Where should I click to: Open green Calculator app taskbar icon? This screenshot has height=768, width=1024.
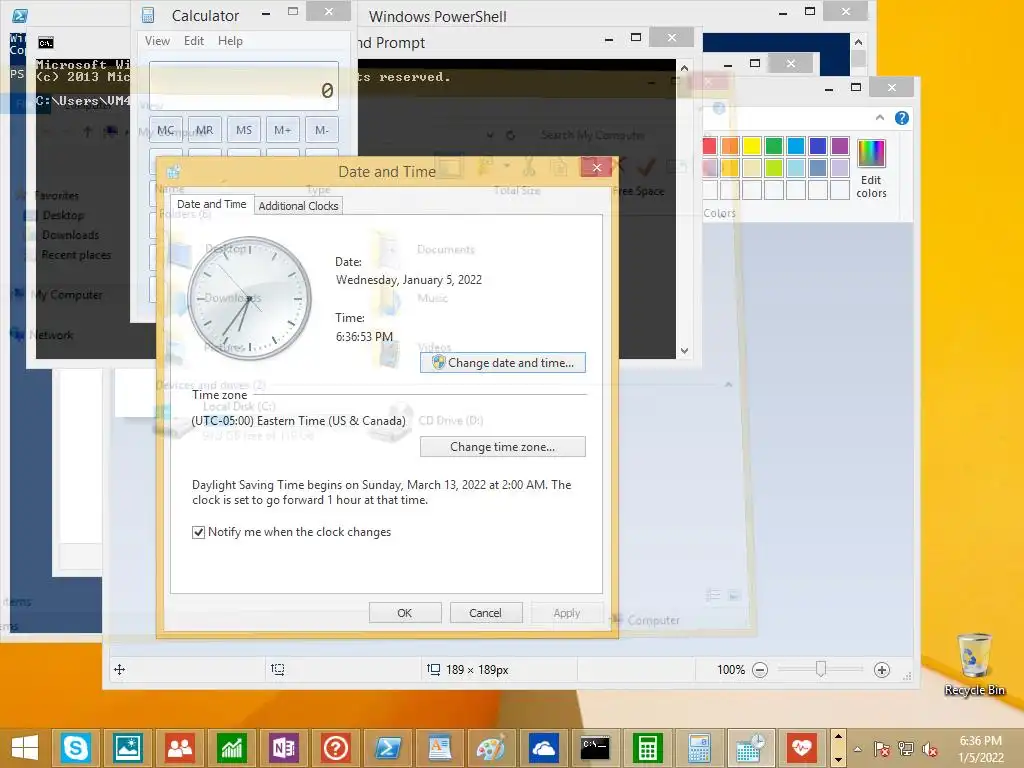(x=647, y=748)
